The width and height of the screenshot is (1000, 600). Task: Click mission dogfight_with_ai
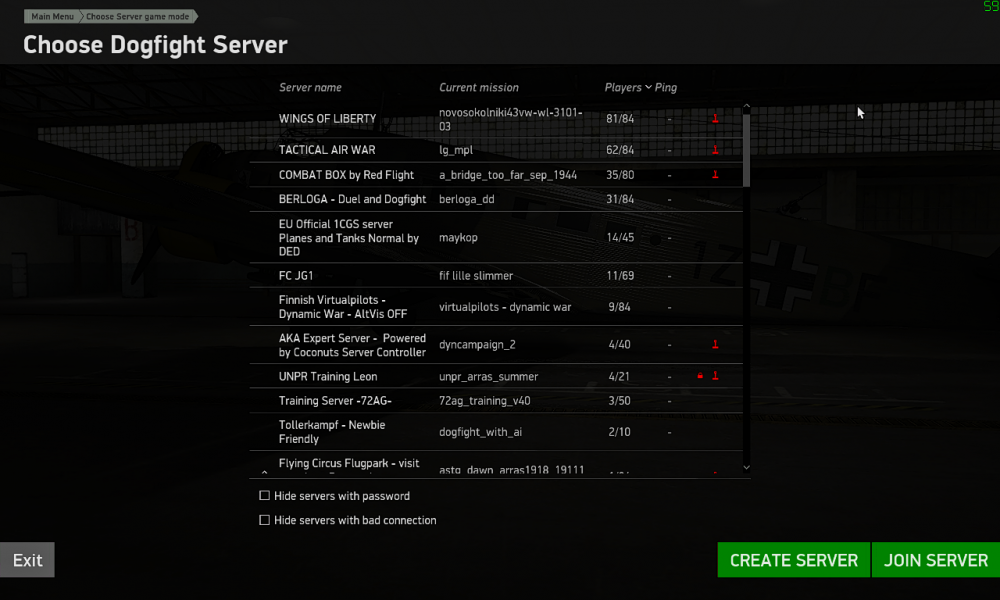click(x=480, y=432)
